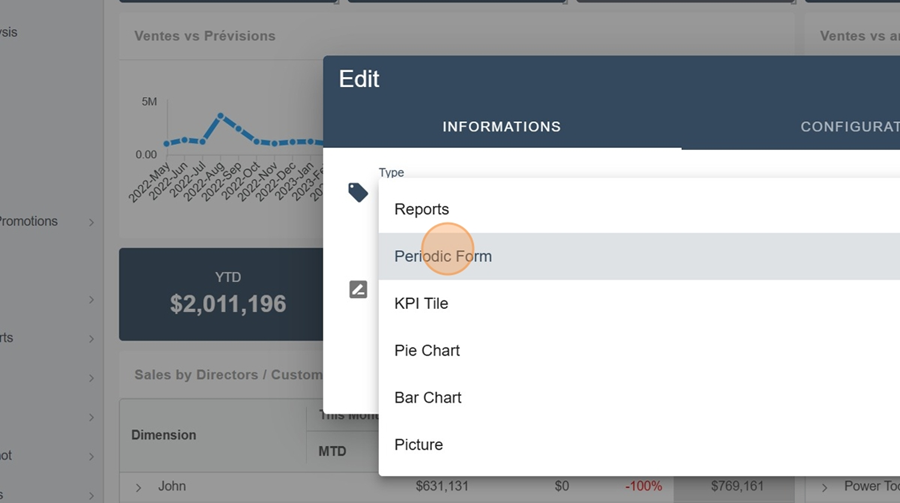Viewport: 900px width, 503px height.
Task: Select Reports from the Type list
Action: [421, 209]
